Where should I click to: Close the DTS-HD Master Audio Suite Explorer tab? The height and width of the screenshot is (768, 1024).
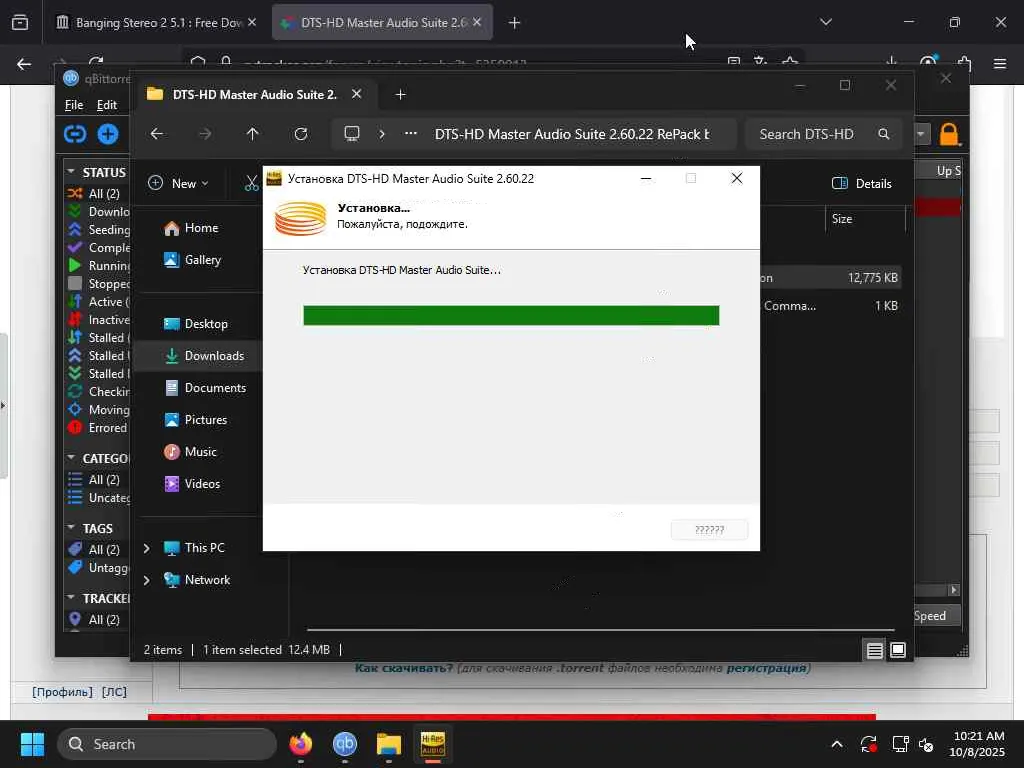click(357, 94)
